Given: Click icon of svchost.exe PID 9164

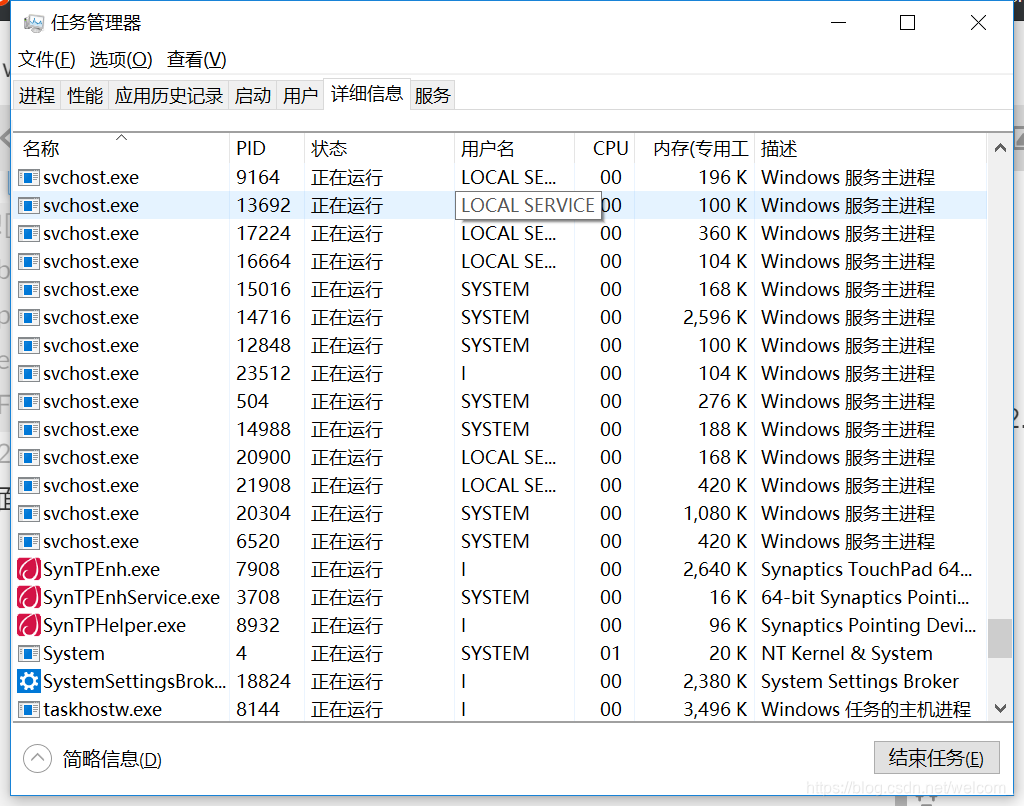Looking at the screenshot, I should click(x=29, y=178).
